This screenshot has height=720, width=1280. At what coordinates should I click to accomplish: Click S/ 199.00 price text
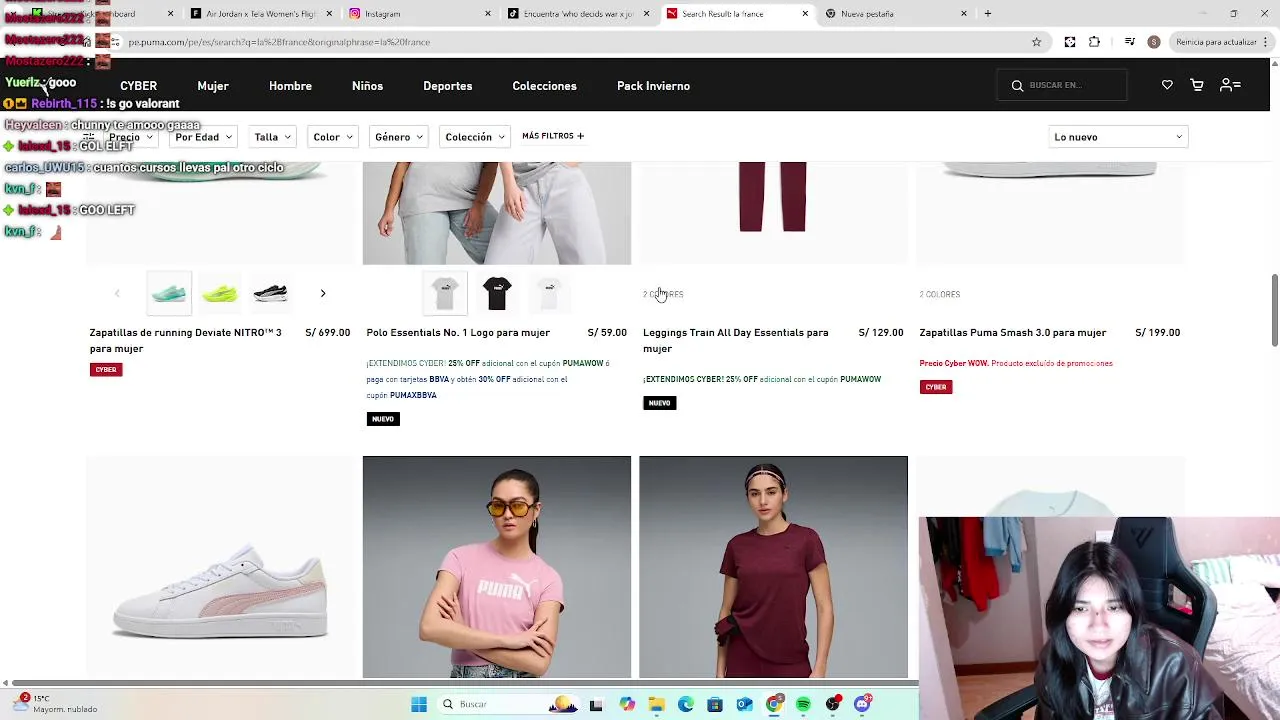click(1158, 332)
